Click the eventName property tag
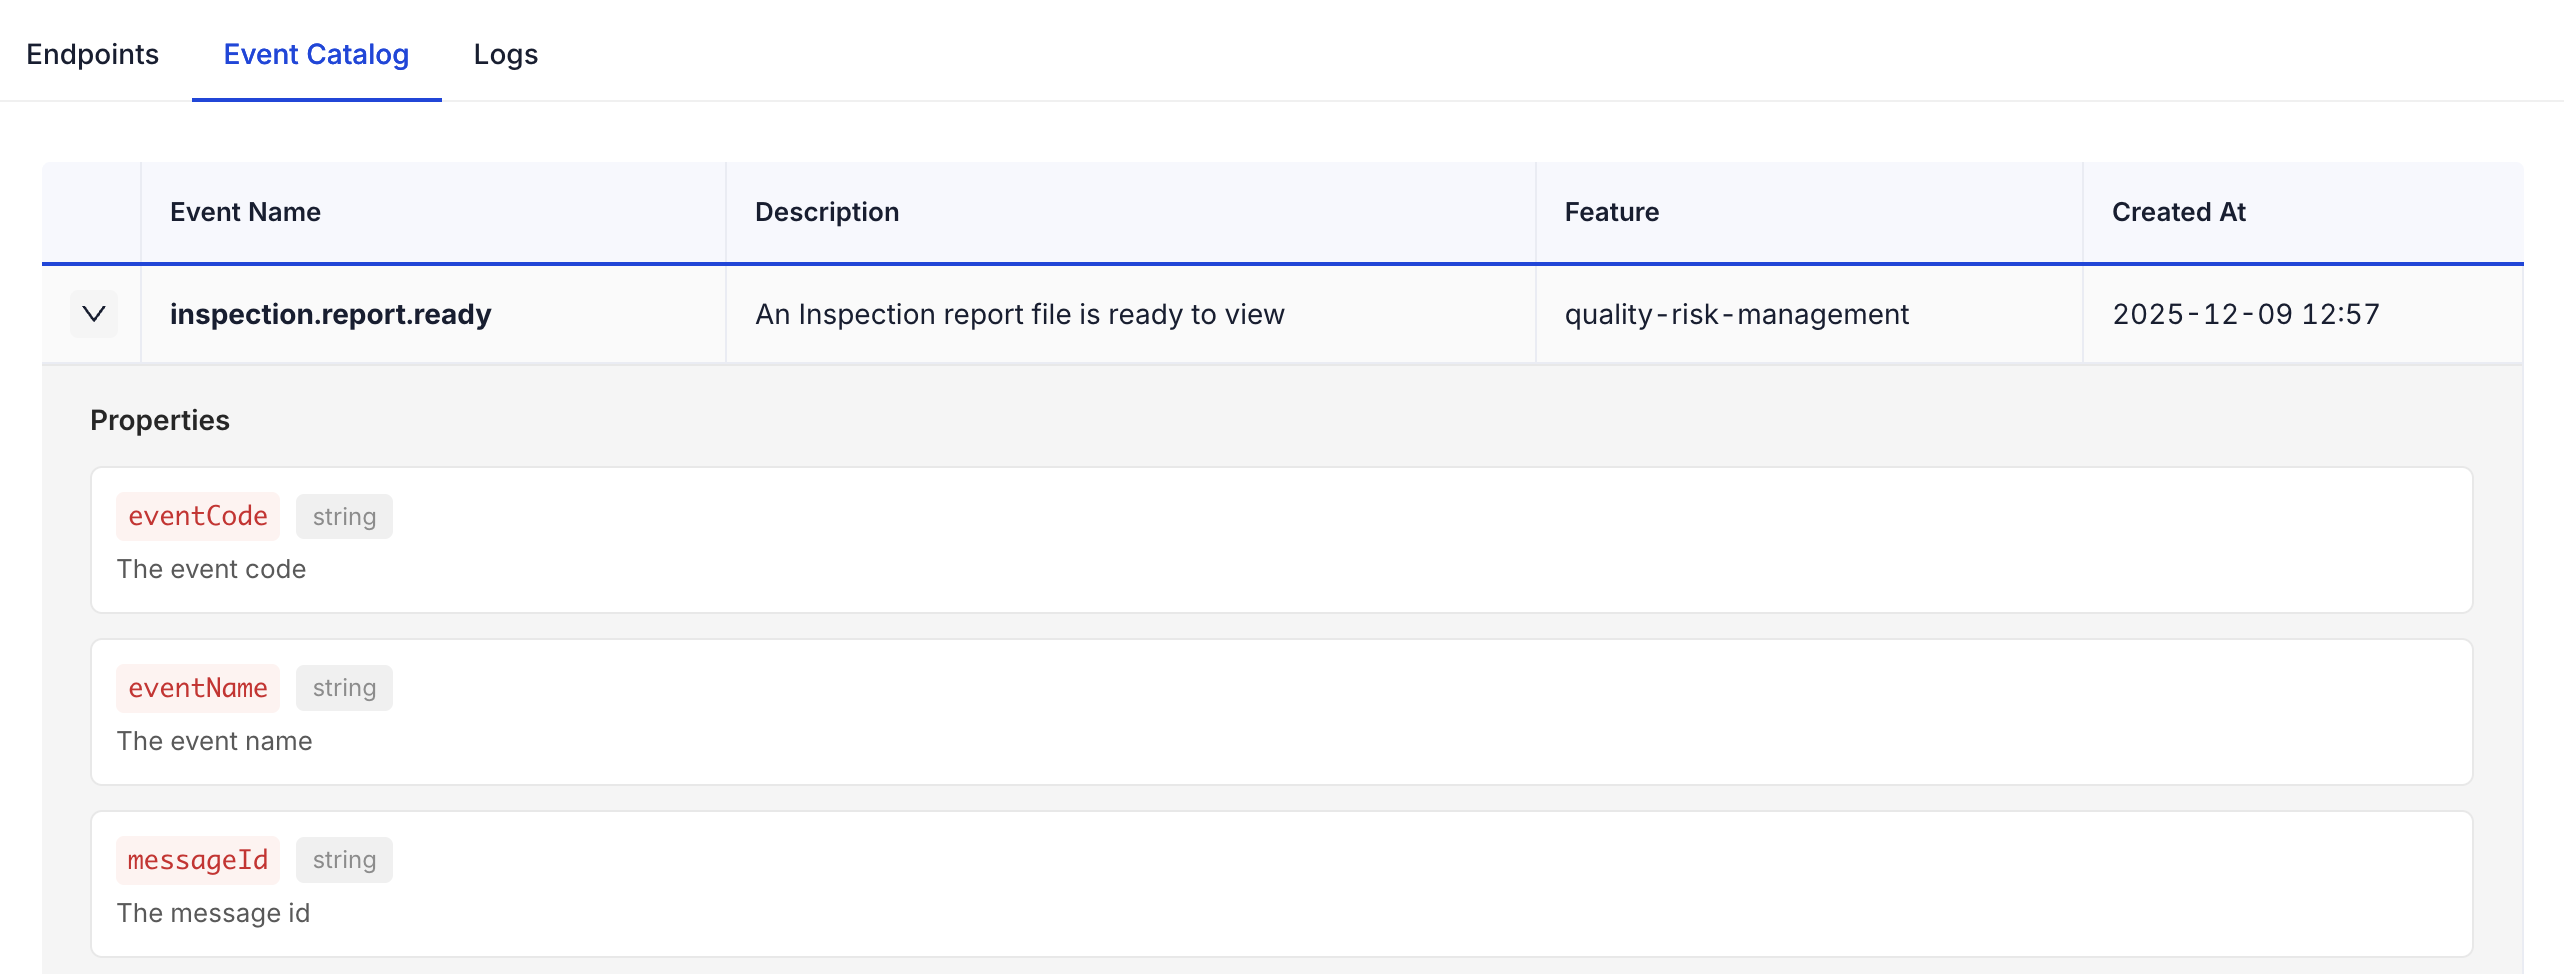Image resolution: width=2564 pixels, height=974 pixels. (198, 688)
